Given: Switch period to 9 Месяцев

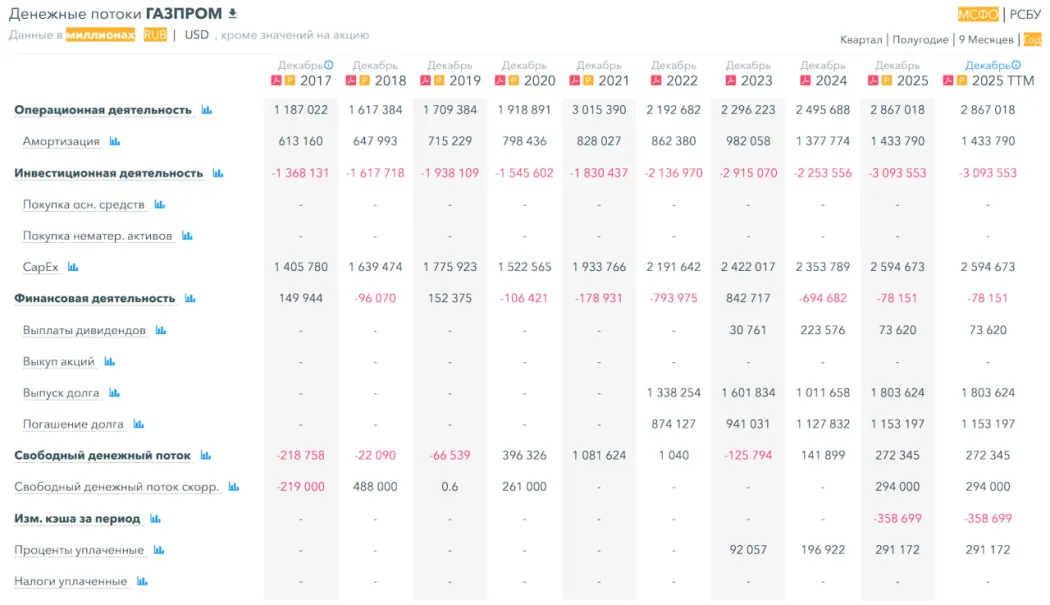Looking at the screenshot, I should [x=986, y=40].
